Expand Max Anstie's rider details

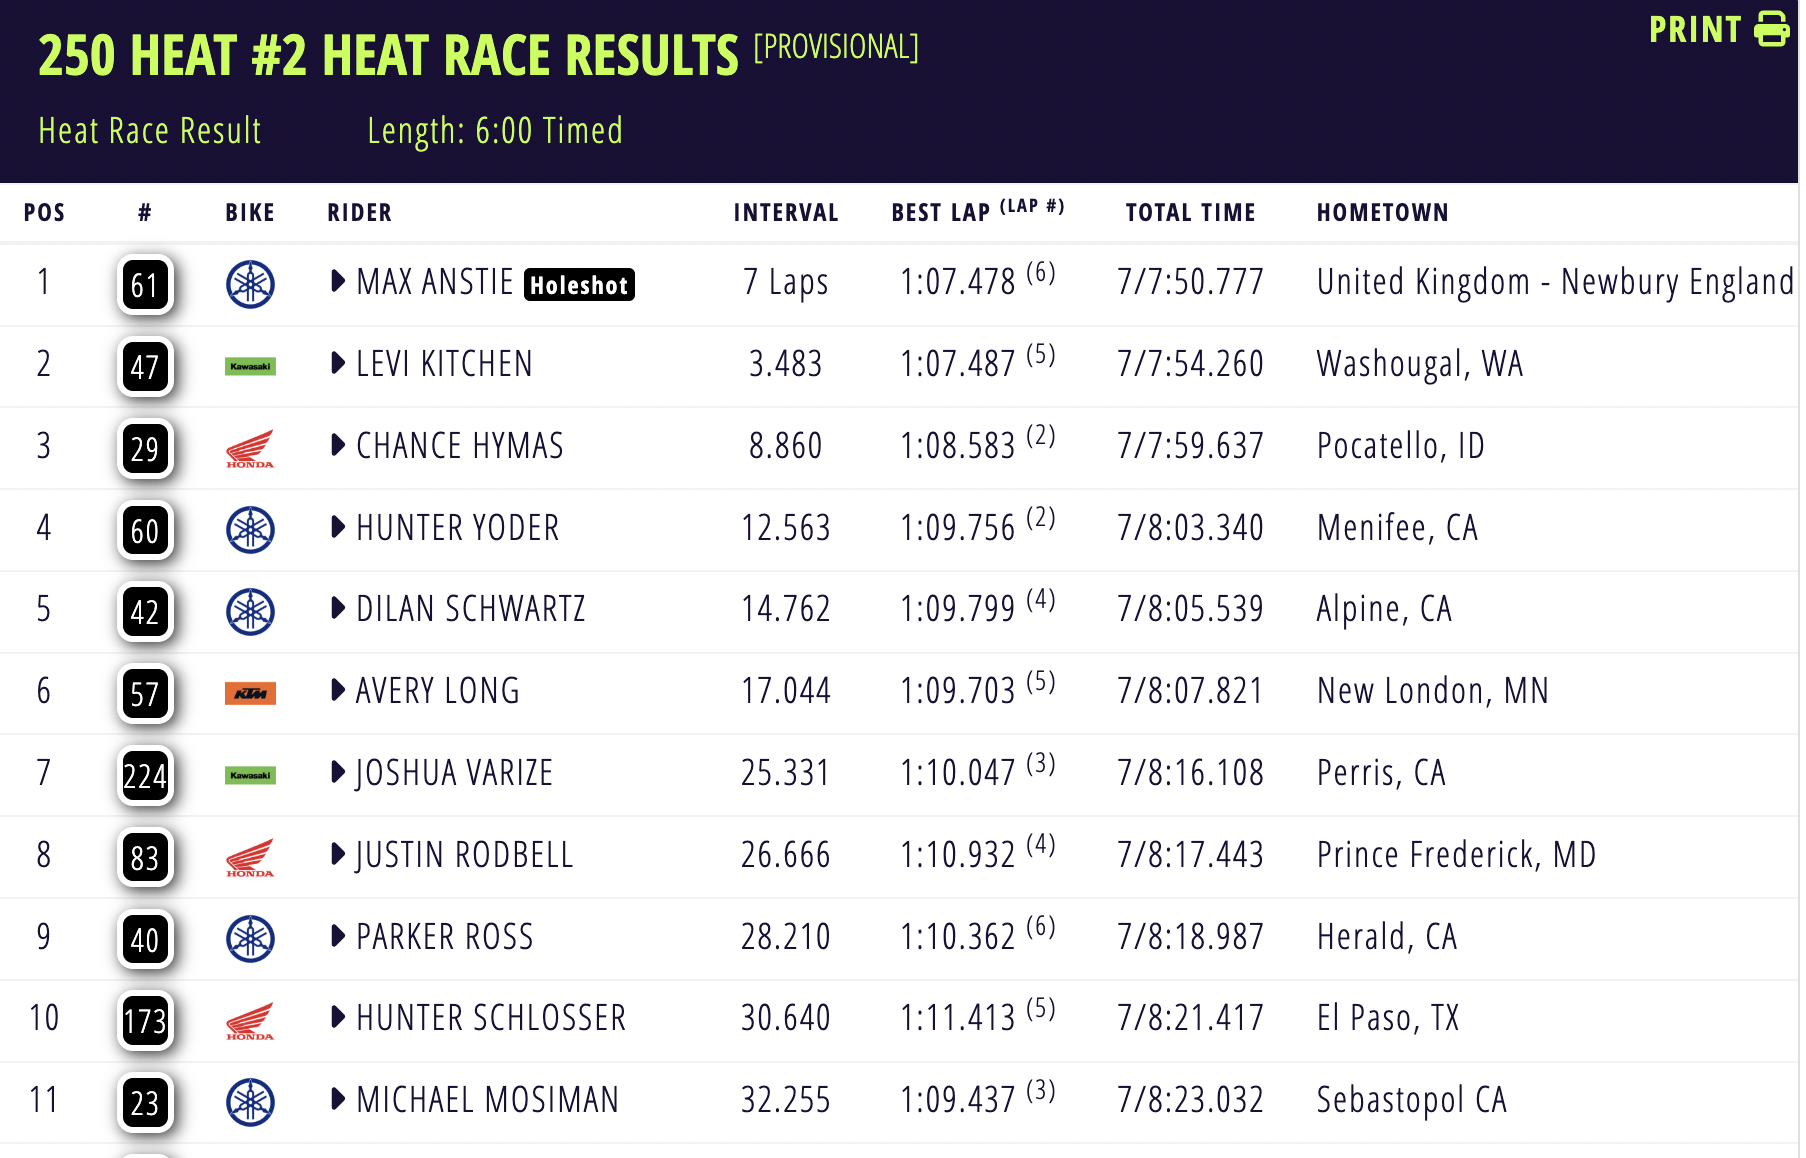click(x=338, y=282)
